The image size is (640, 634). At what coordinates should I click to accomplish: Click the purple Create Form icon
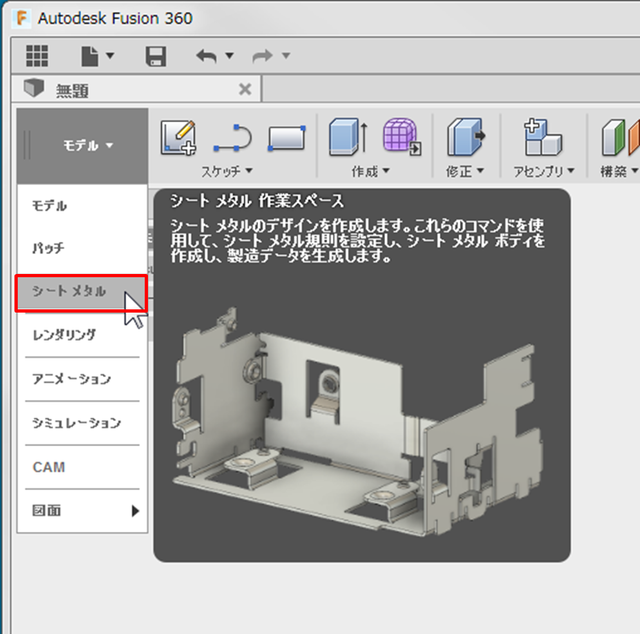click(x=402, y=137)
